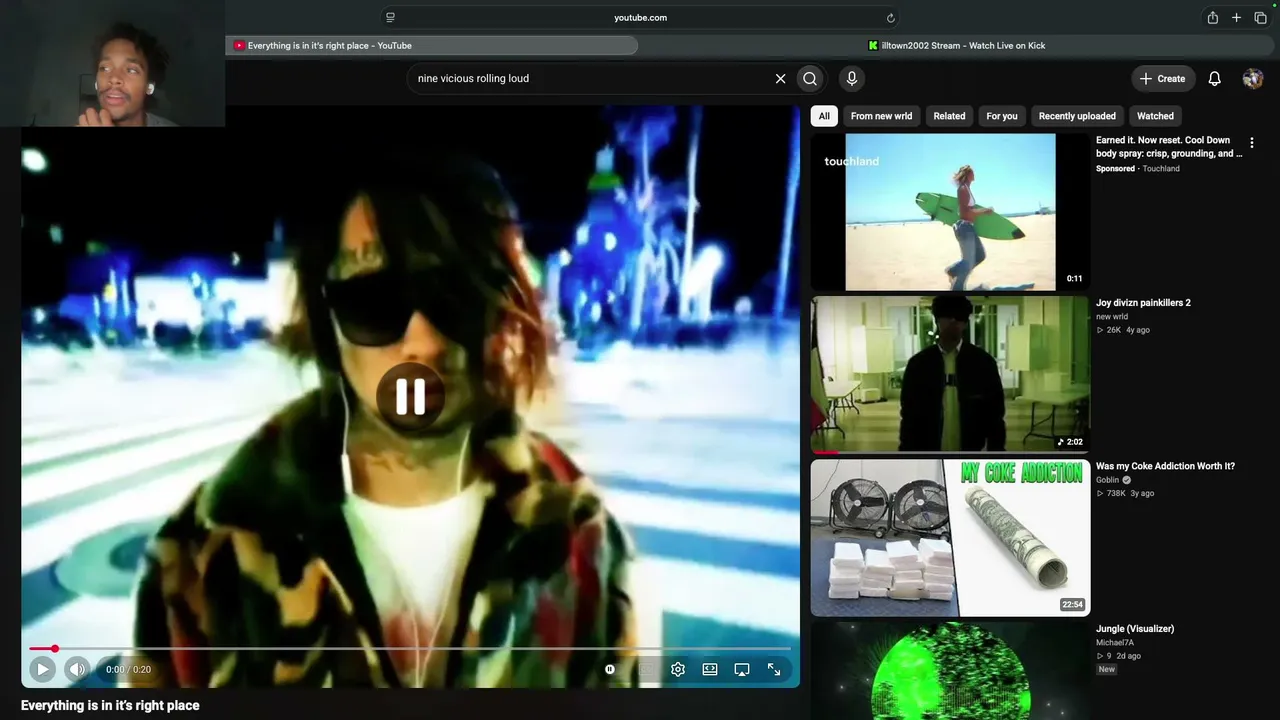Open the "new wrld" channel link under Joy divizn
This screenshot has height=720, width=1280.
(x=1112, y=317)
